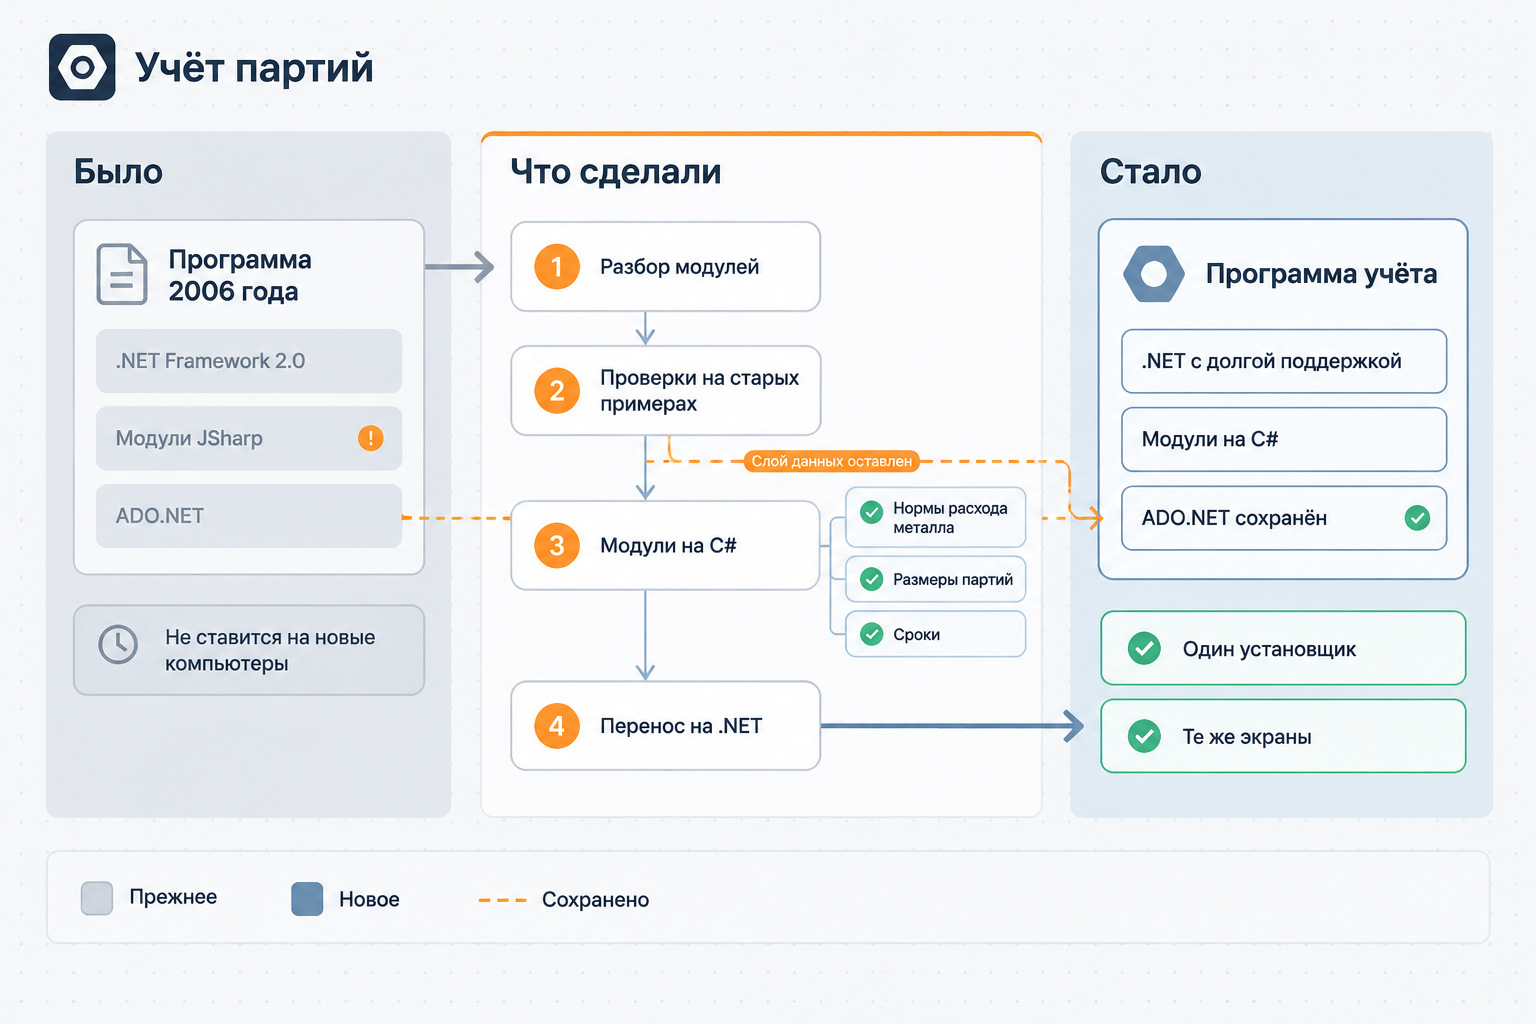Select the .NET Framework 2.0 row
The width and height of the screenshot is (1536, 1024).
pos(249,361)
